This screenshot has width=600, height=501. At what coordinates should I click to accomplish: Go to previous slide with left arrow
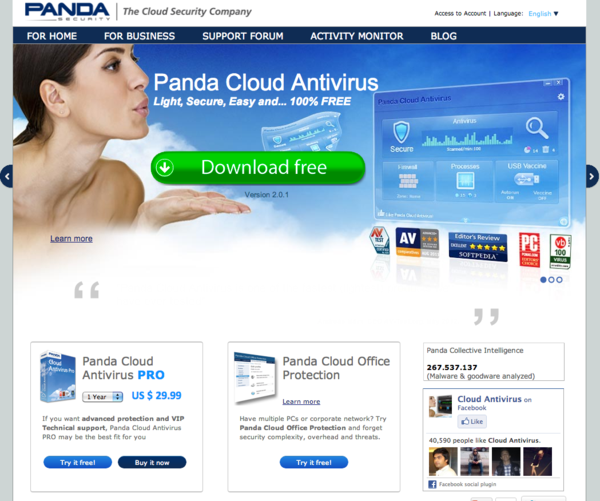[x=7, y=176]
